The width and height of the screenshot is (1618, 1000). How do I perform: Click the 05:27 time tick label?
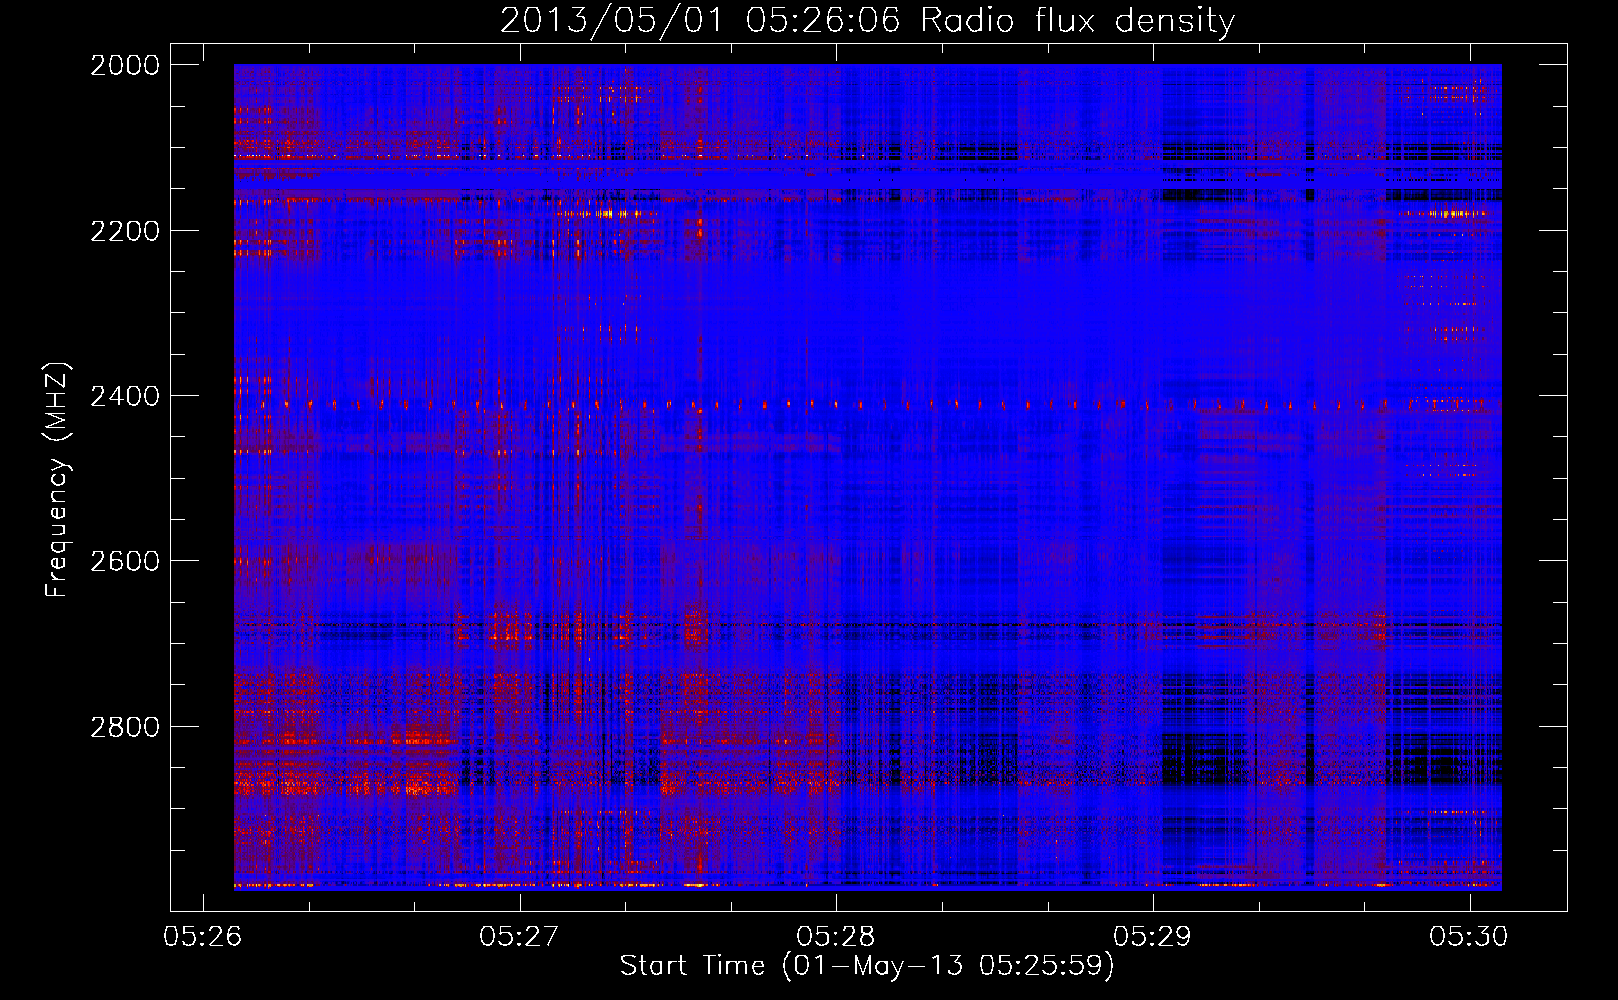[x=519, y=936]
